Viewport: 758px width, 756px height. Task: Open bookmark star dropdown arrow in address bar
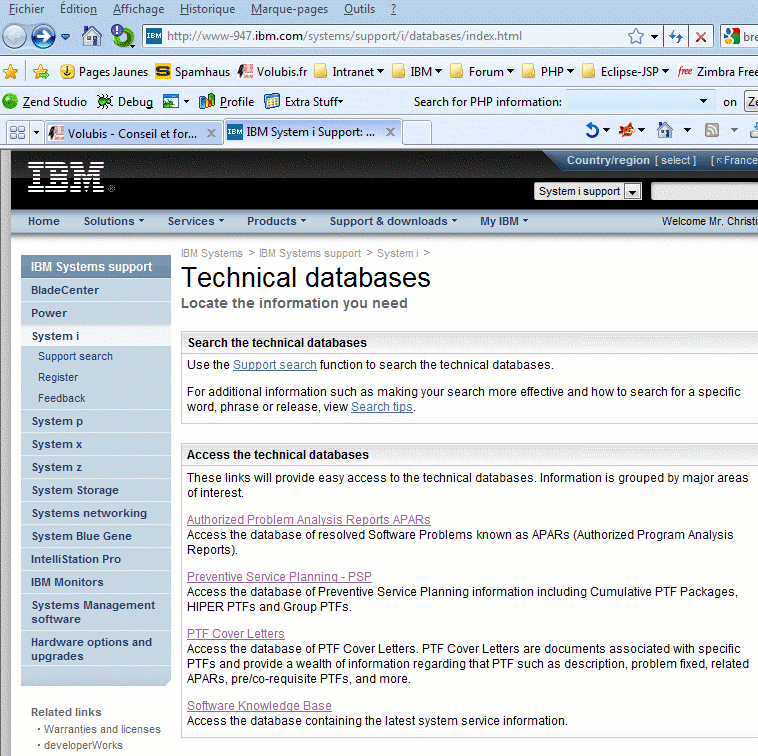point(654,37)
